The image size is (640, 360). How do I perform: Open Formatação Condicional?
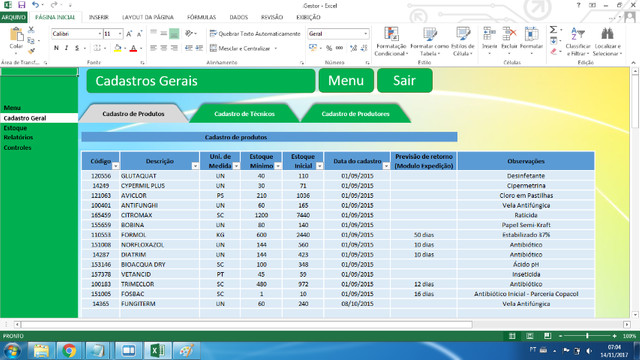391,42
